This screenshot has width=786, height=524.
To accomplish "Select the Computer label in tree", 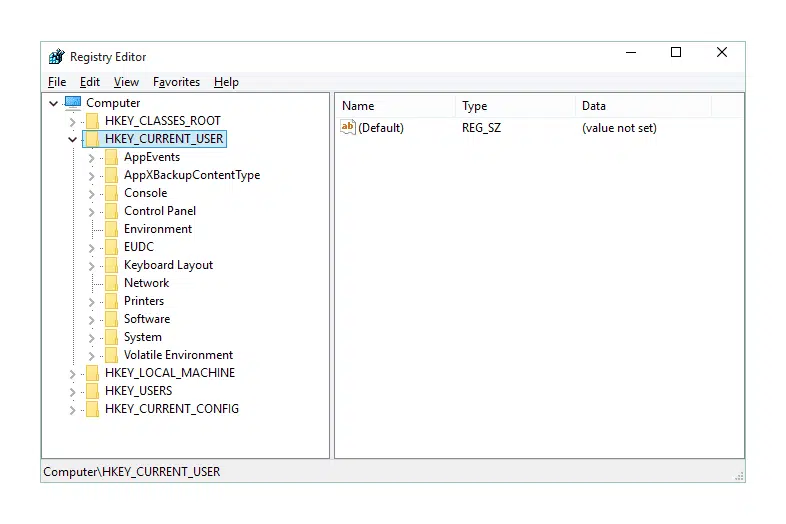I will tap(113, 103).
